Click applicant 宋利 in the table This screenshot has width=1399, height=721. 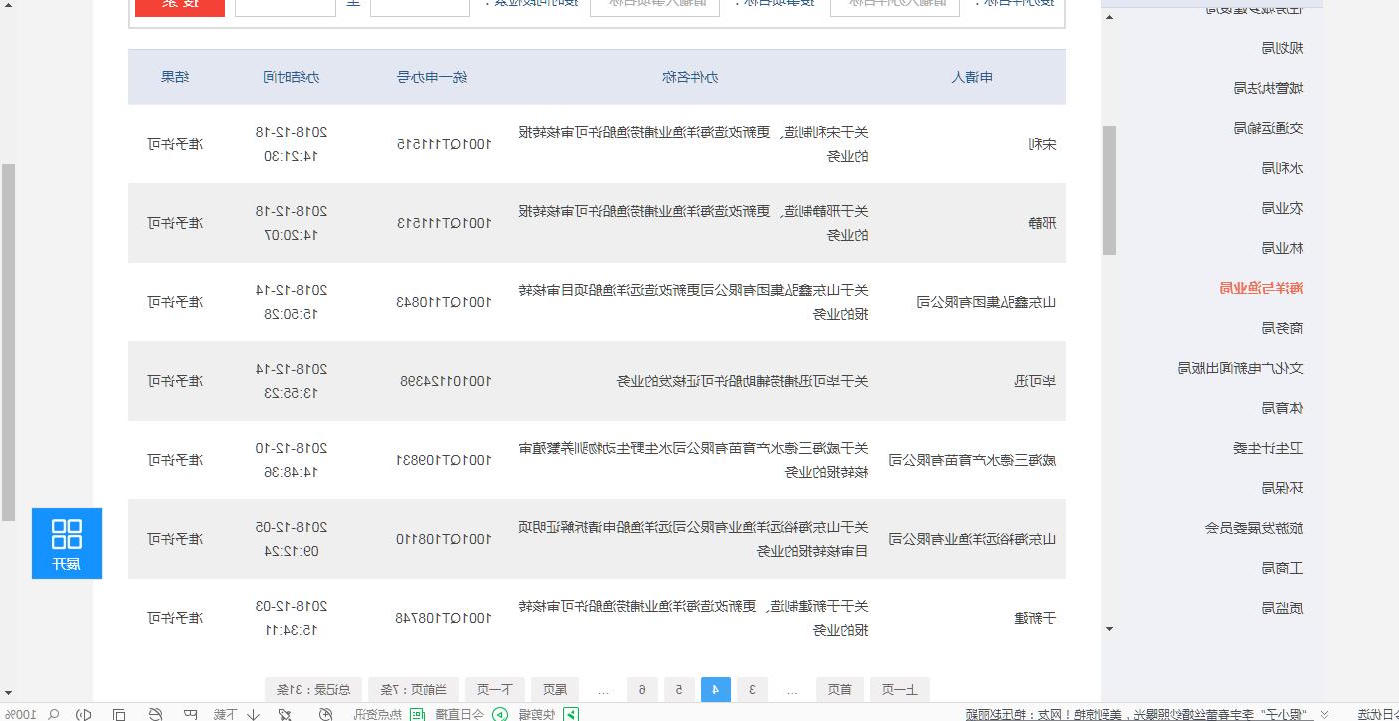[x=1042, y=144]
